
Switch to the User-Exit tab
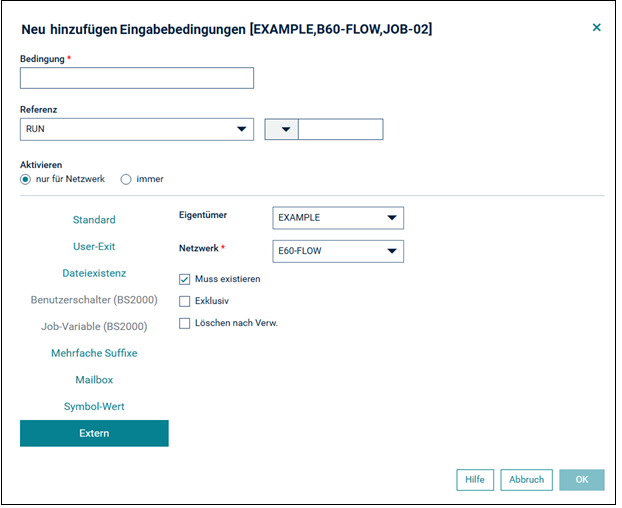tap(94, 246)
